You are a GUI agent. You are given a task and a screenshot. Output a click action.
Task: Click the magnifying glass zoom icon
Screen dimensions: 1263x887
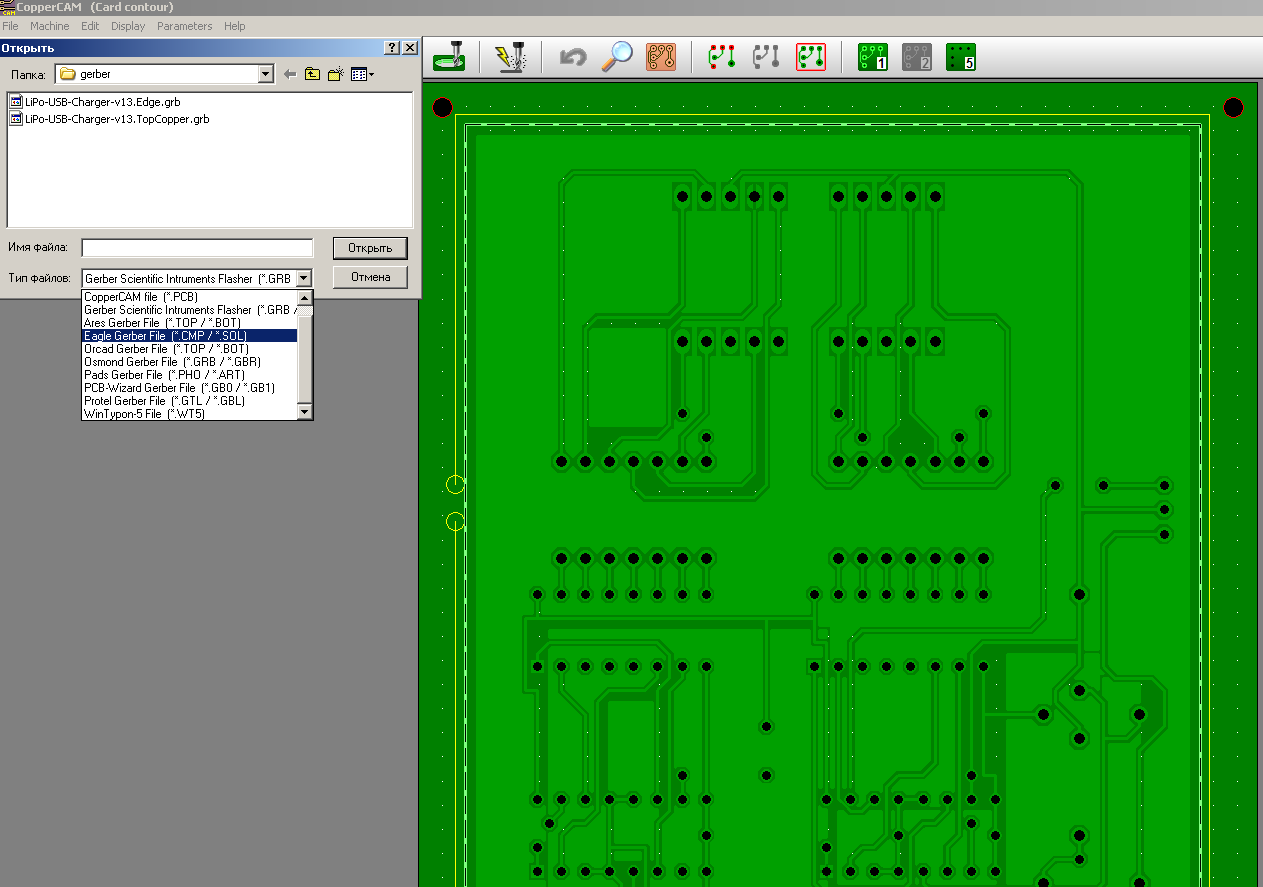point(616,57)
